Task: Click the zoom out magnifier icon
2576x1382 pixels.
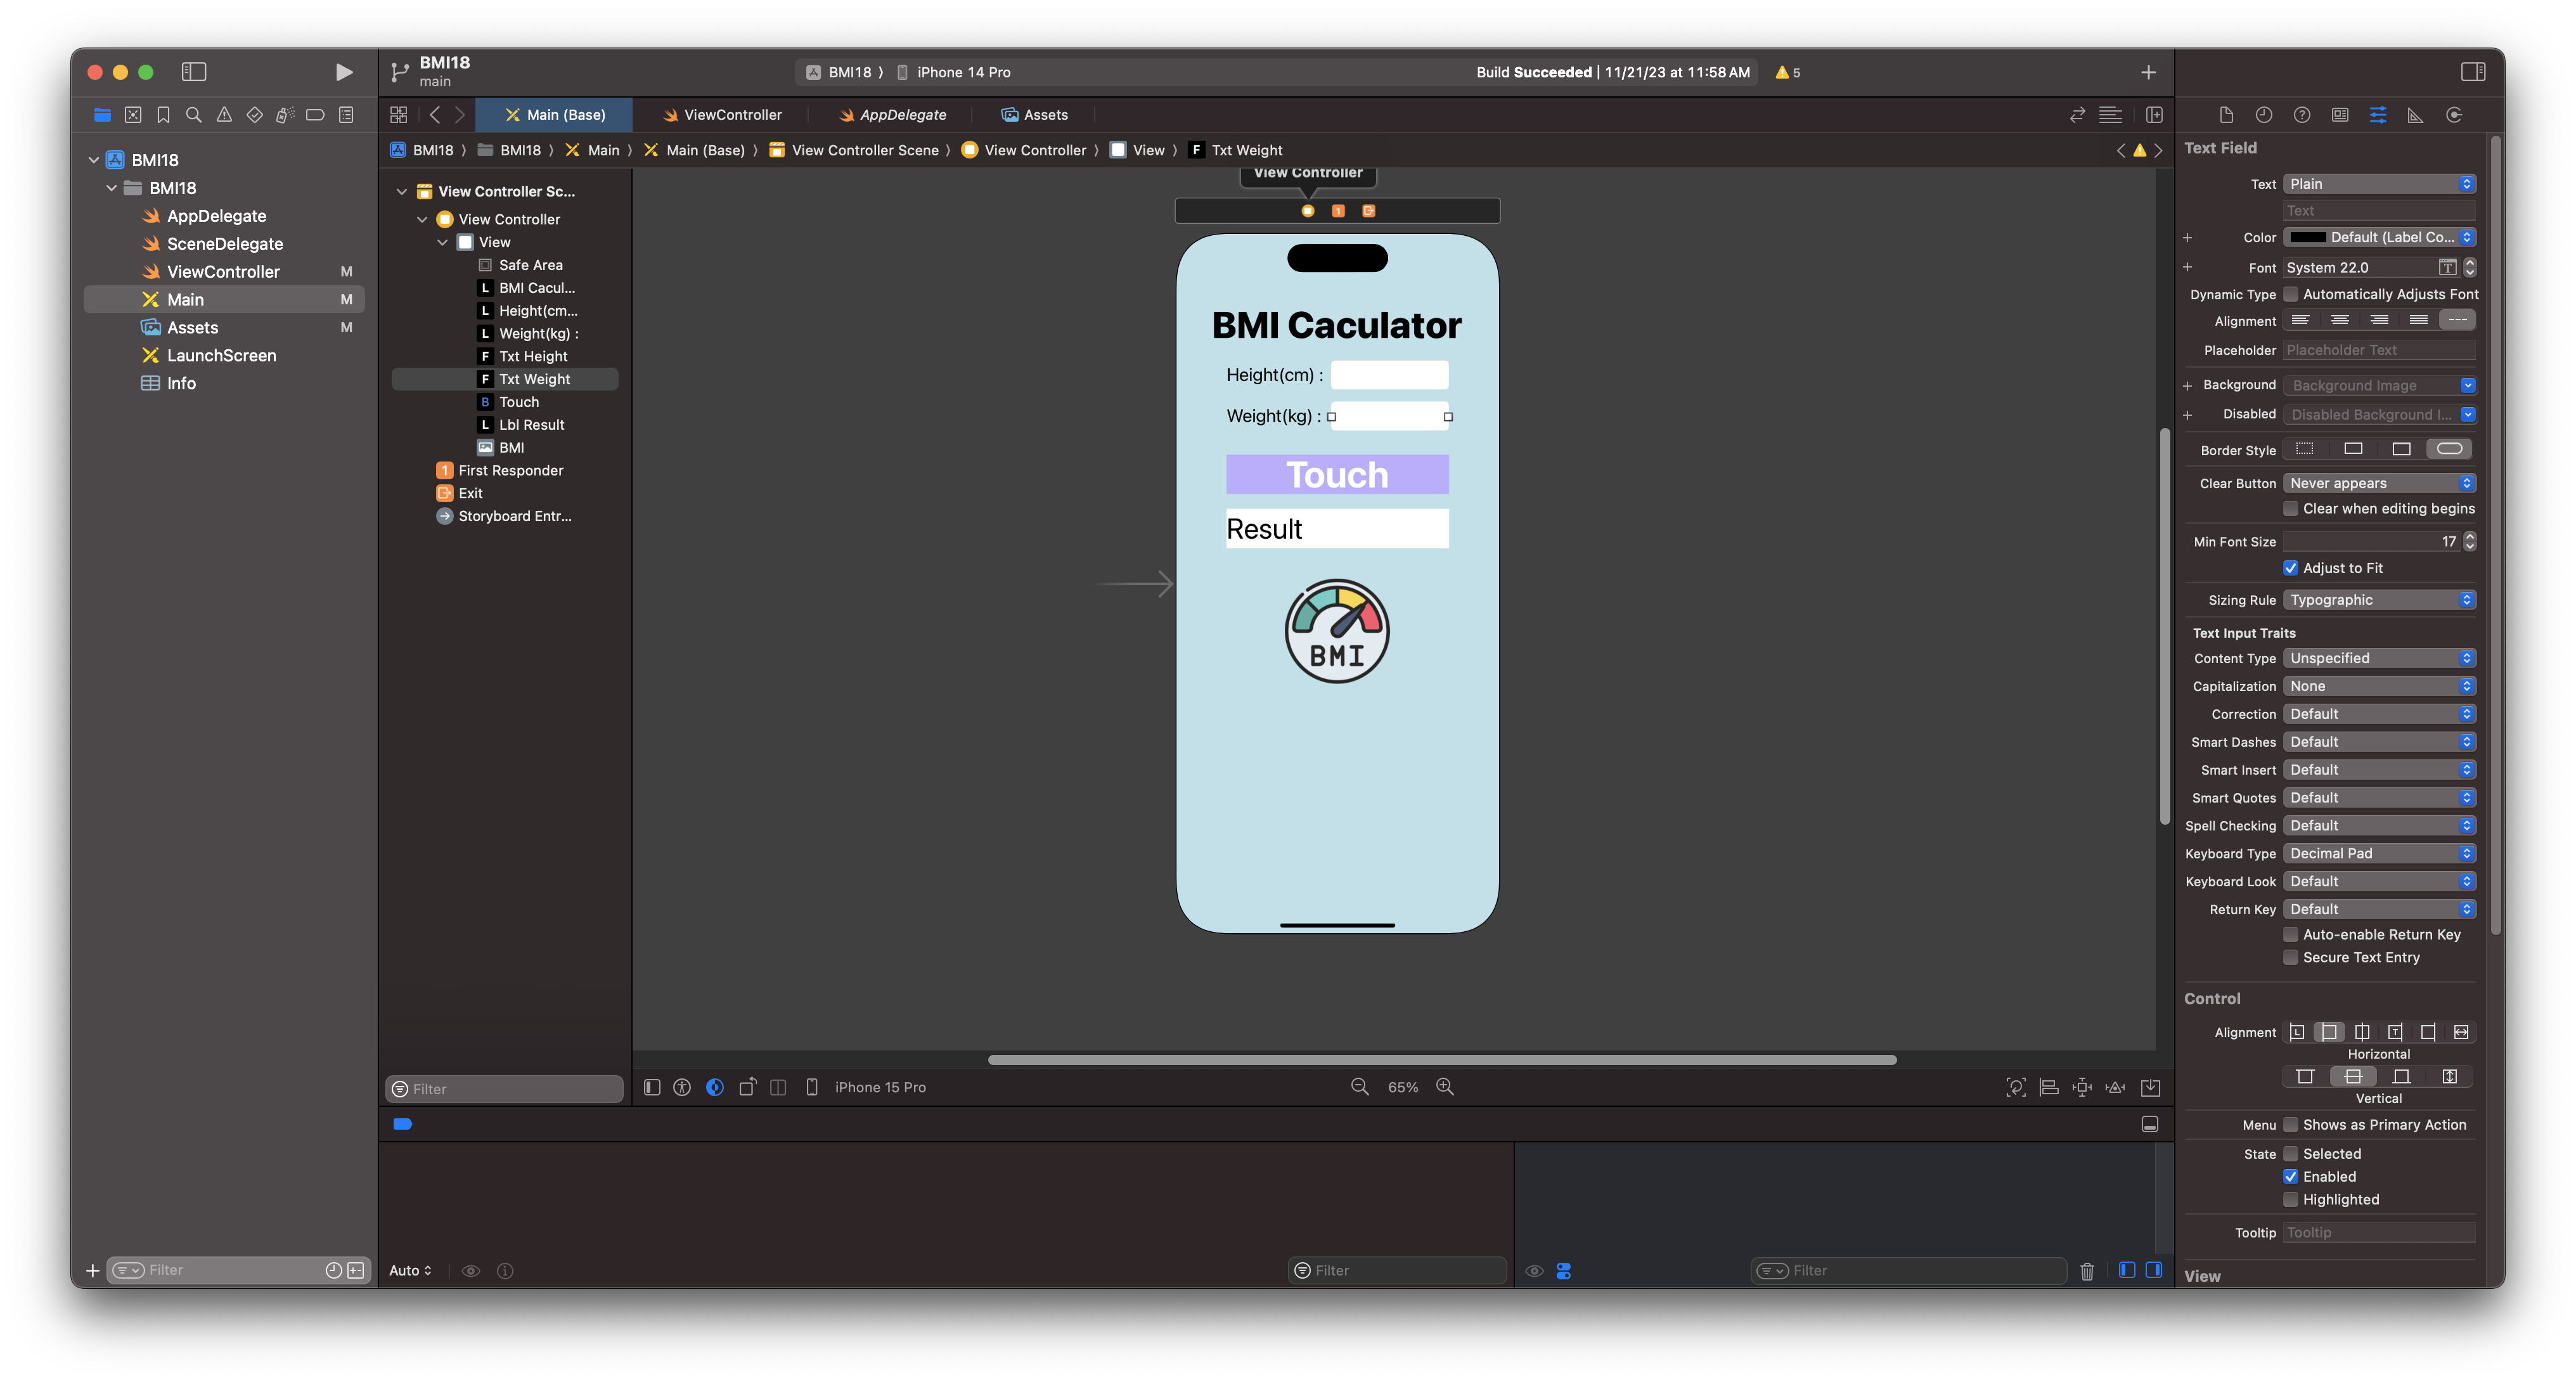Action: click(1359, 1087)
